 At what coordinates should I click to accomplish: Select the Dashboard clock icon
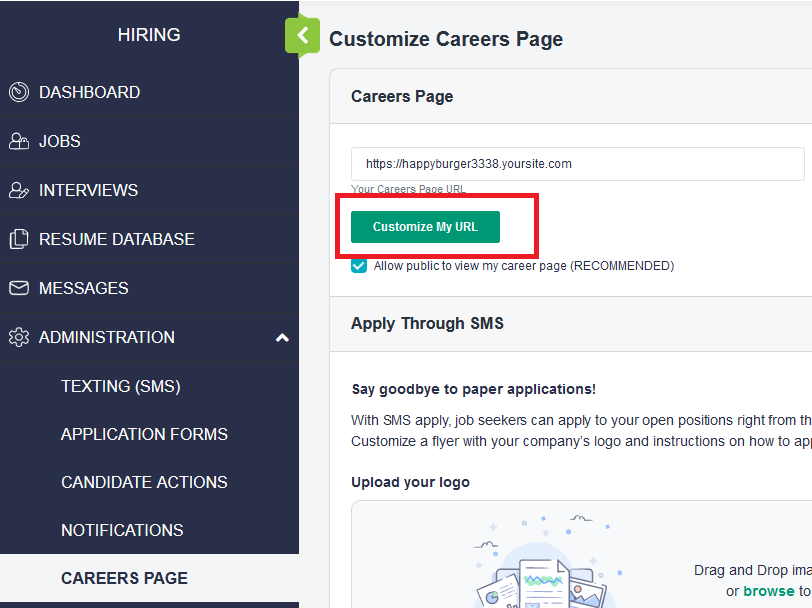click(x=18, y=92)
